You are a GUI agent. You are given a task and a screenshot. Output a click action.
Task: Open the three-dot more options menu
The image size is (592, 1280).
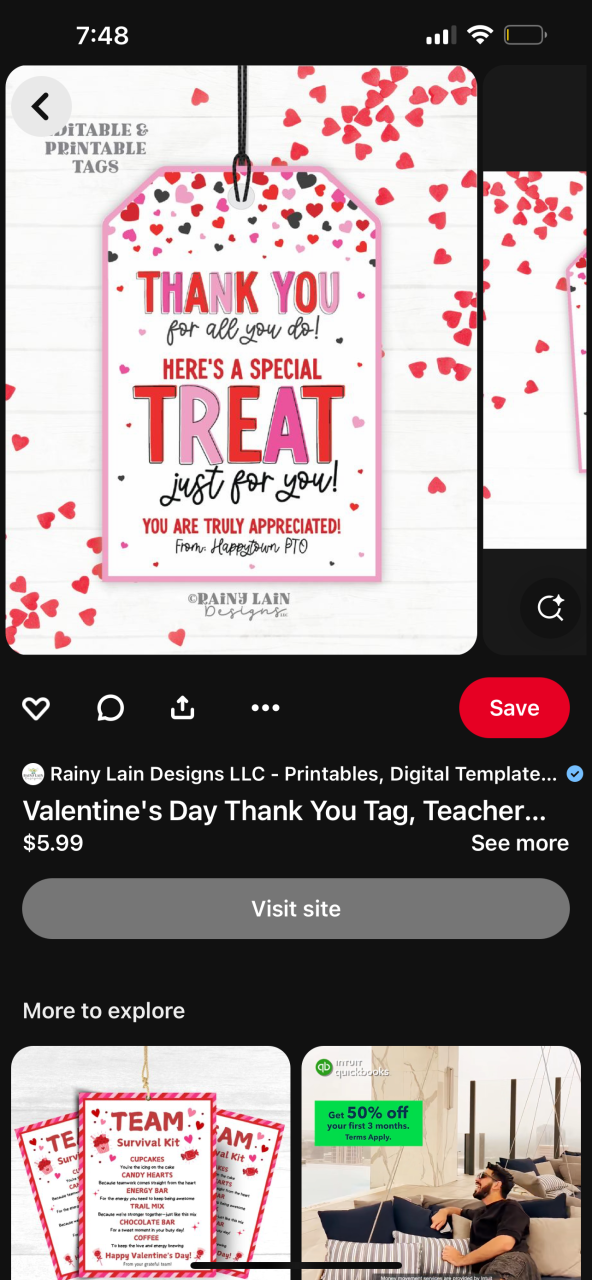point(265,708)
